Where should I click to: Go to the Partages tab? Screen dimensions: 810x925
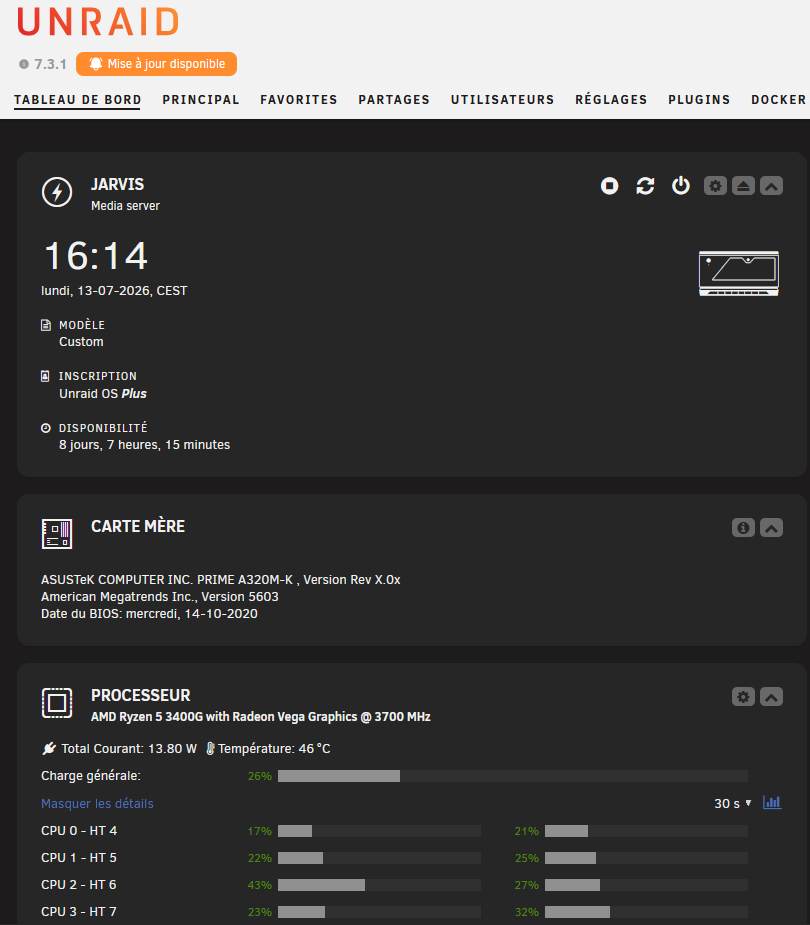coord(394,100)
